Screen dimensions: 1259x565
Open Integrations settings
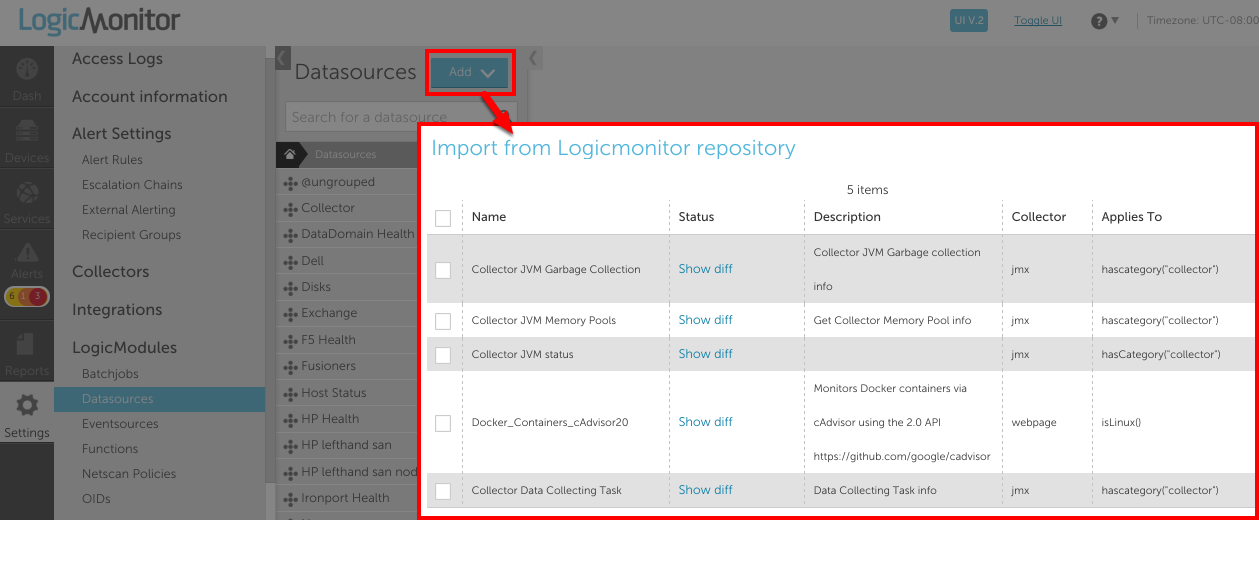click(117, 310)
